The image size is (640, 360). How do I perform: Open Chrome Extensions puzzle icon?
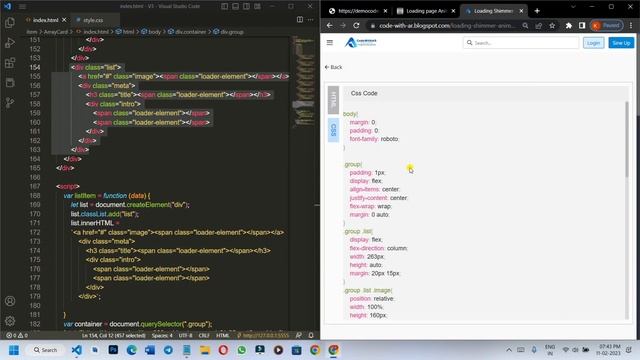pos(569,25)
